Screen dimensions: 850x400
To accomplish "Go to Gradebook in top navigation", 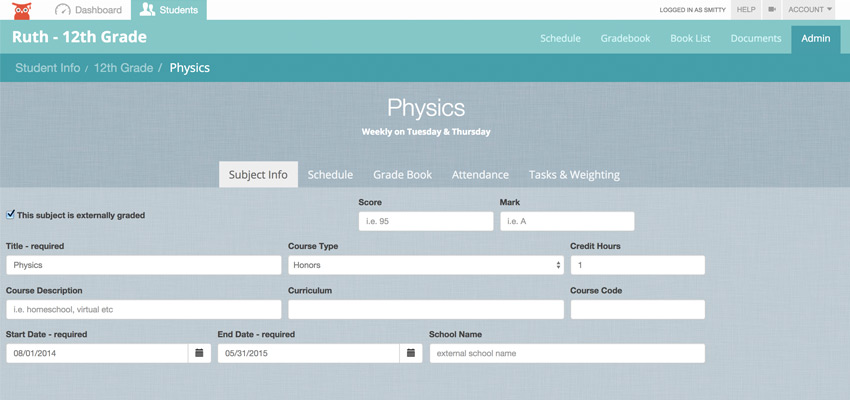I will pyautogui.click(x=625, y=38).
